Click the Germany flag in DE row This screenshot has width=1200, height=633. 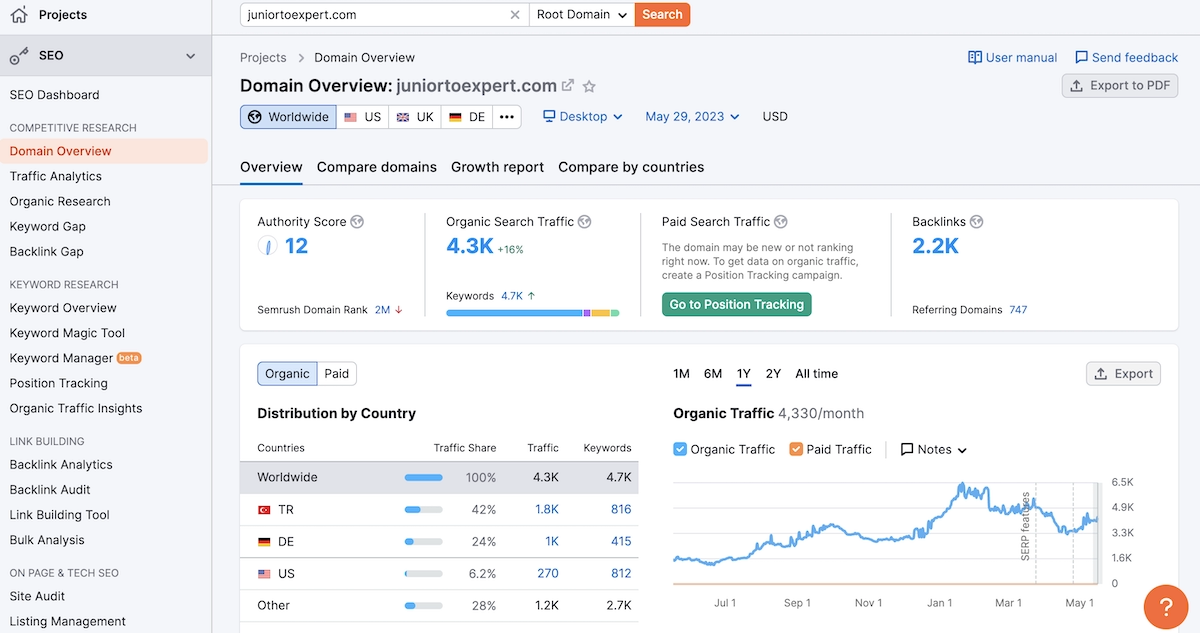[x=264, y=542]
